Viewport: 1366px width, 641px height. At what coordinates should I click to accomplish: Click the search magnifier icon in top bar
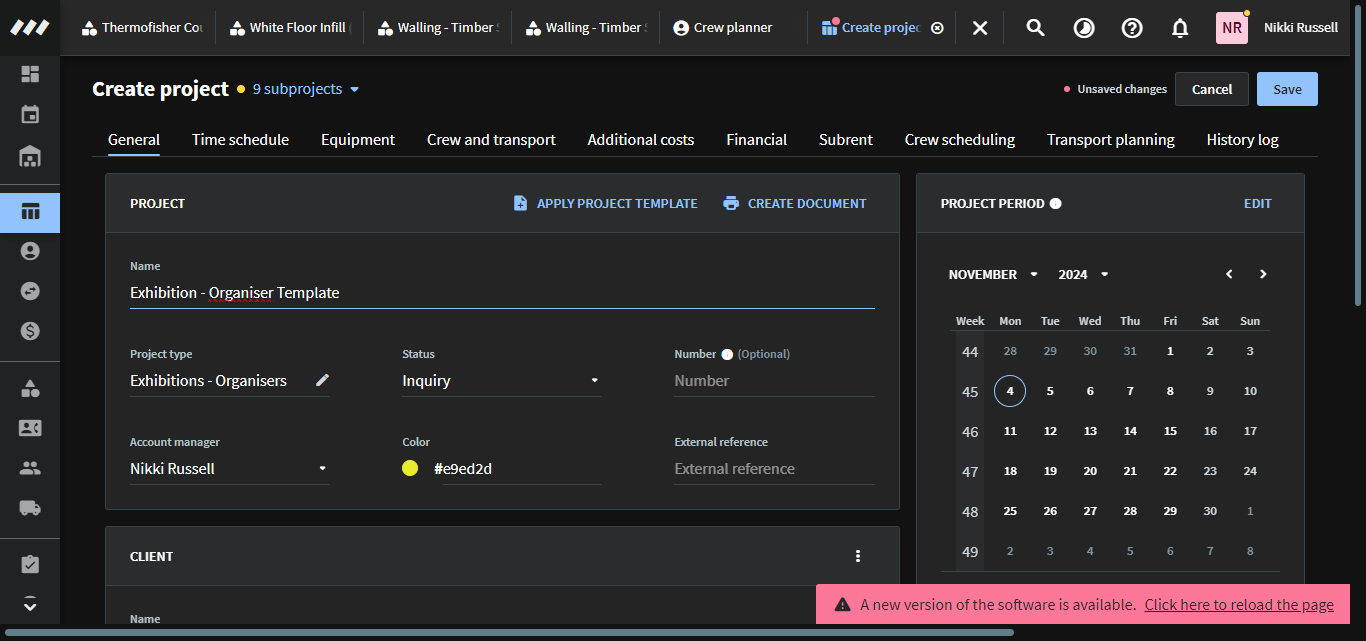click(1036, 28)
